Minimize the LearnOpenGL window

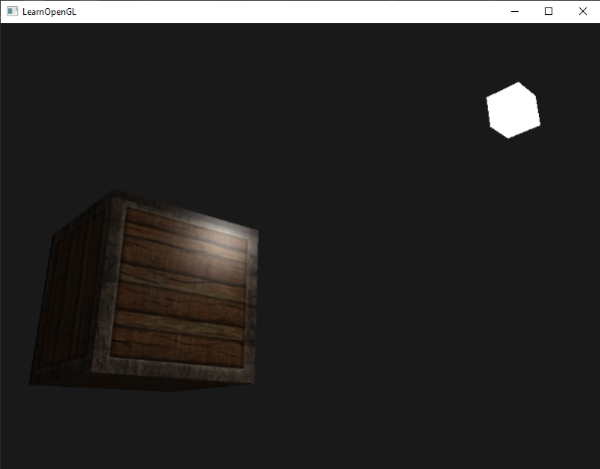[x=514, y=11]
